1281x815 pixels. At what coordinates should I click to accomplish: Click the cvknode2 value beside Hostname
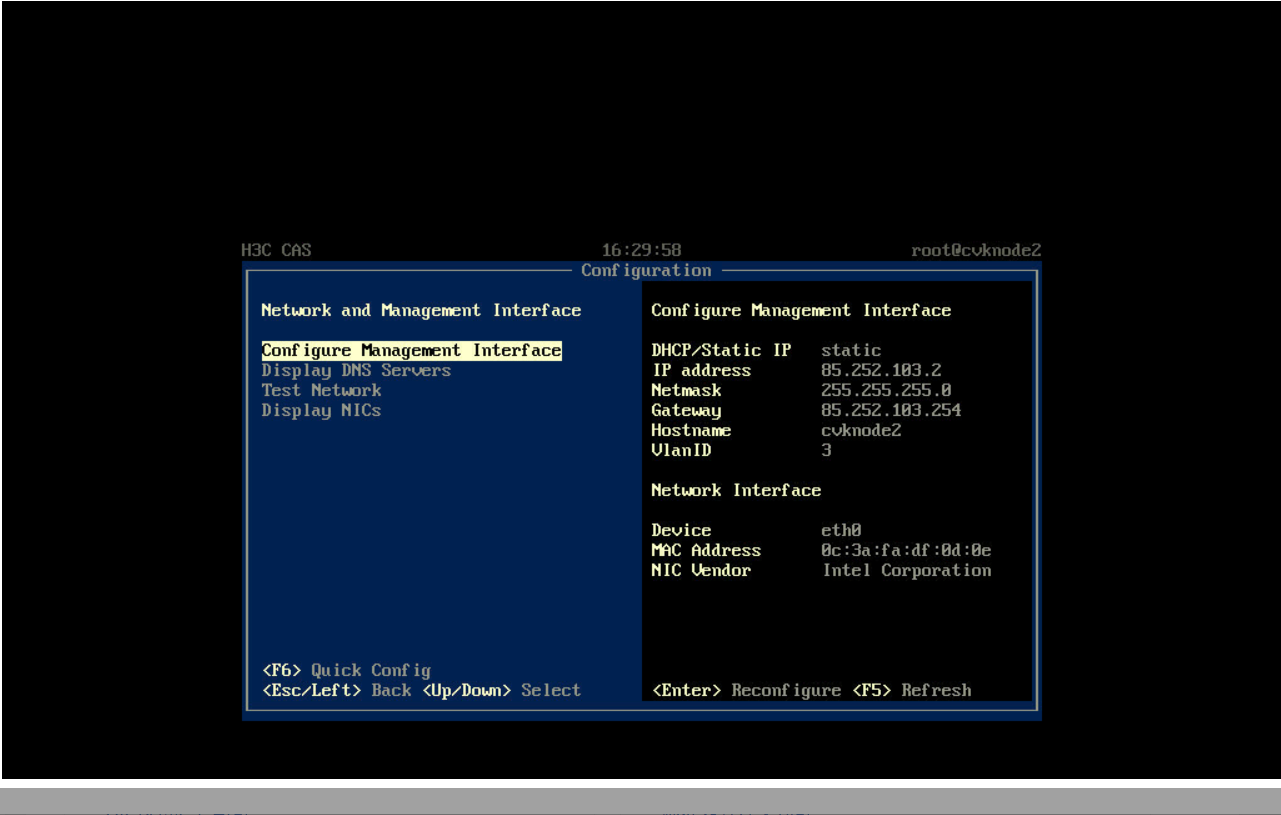[x=861, y=431]
